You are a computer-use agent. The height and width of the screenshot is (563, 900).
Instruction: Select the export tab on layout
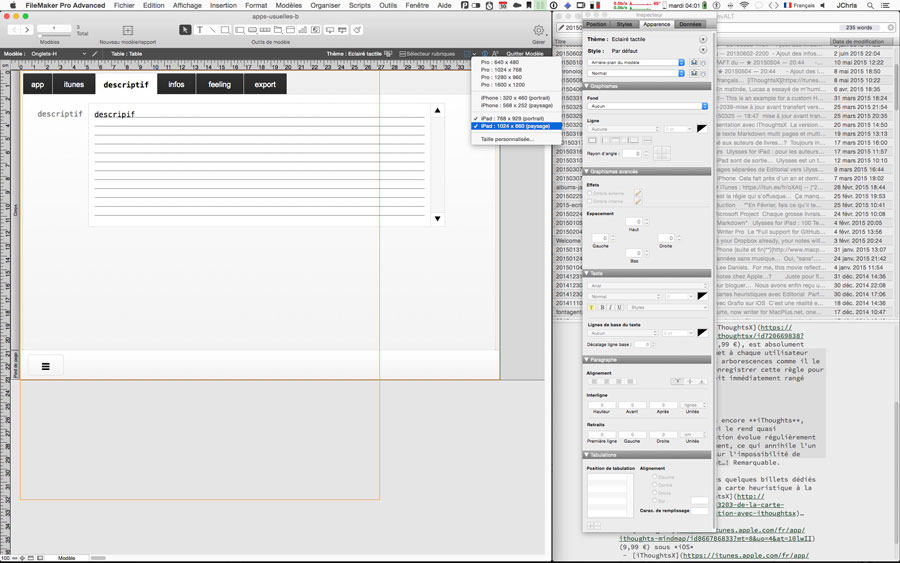(x=265, y=84)
